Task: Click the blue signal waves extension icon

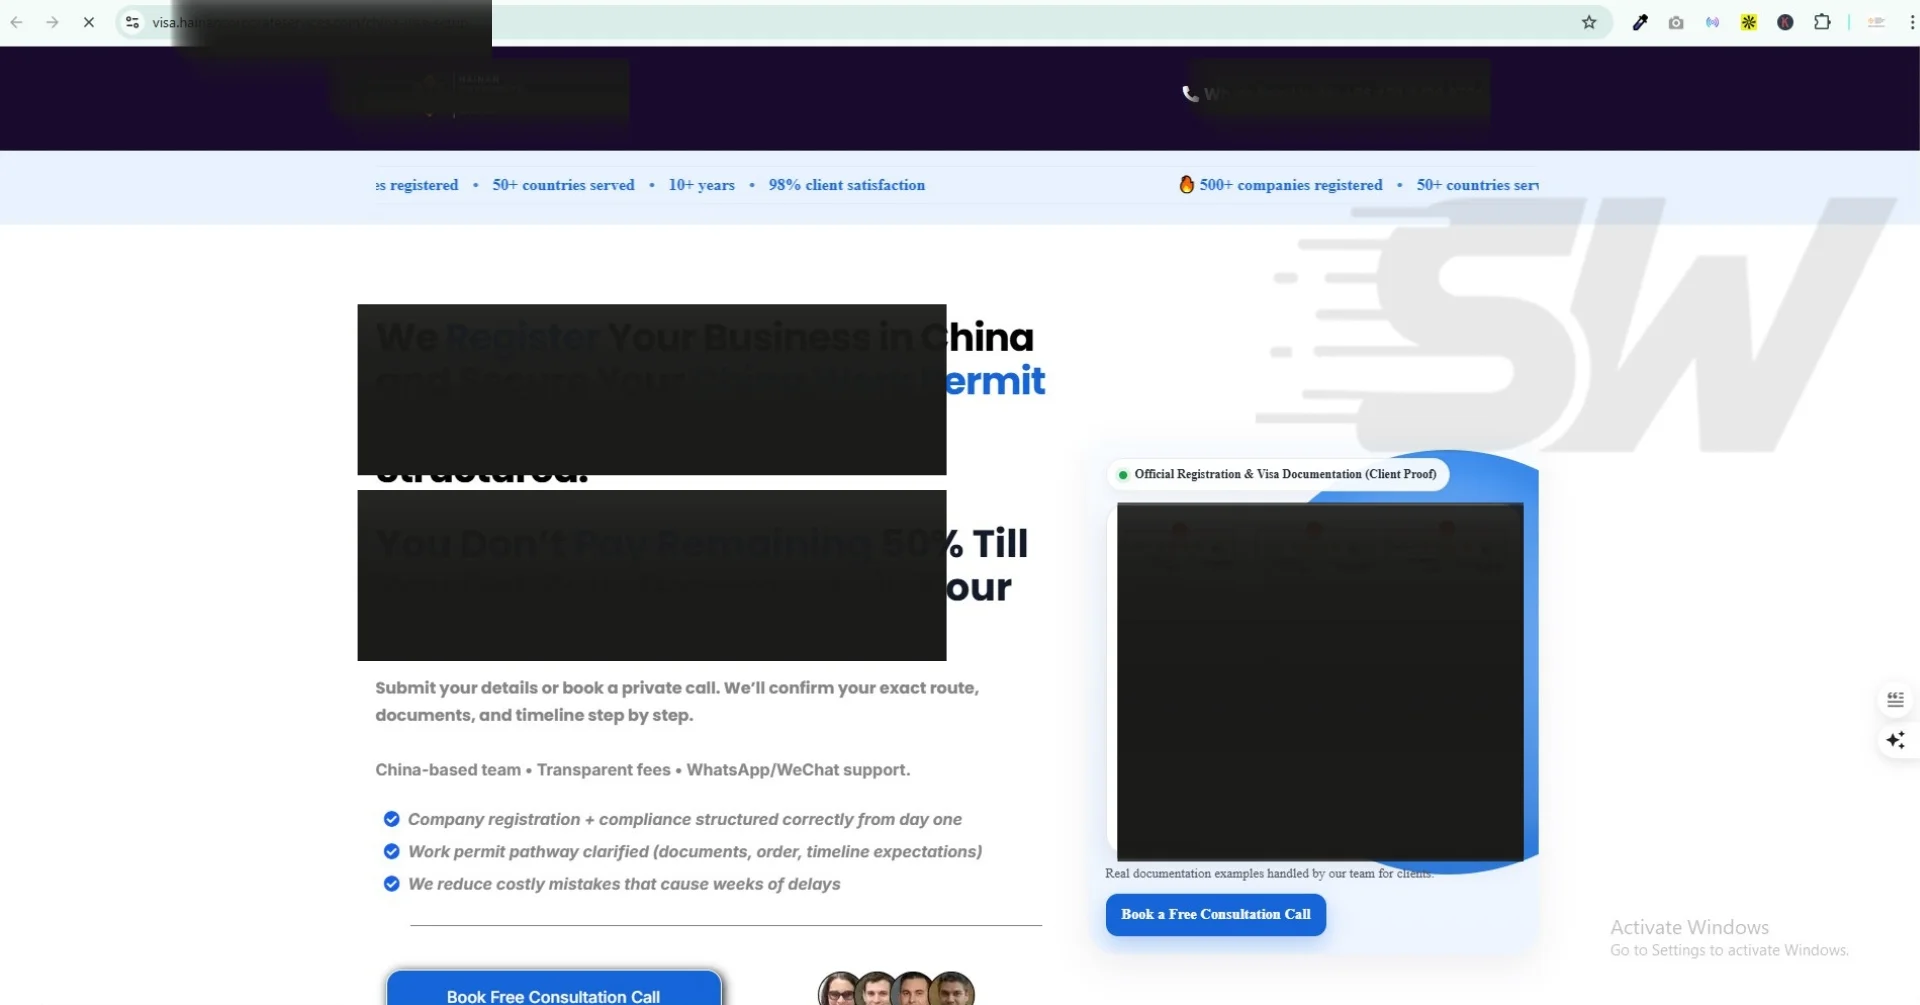Action: [x=1713, y=22]
